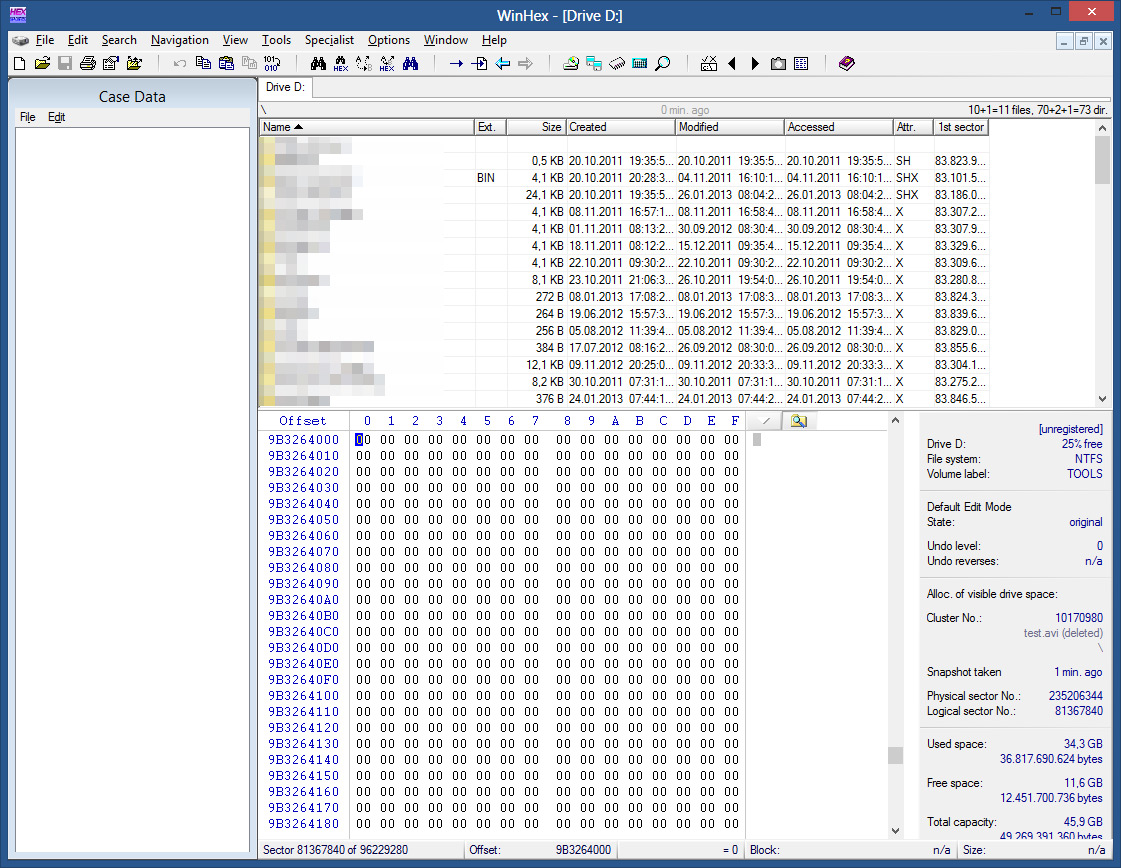Viewport: 1121px width, 868px height.
Task: Sort file list by 1st sector column
Action: 961,127
